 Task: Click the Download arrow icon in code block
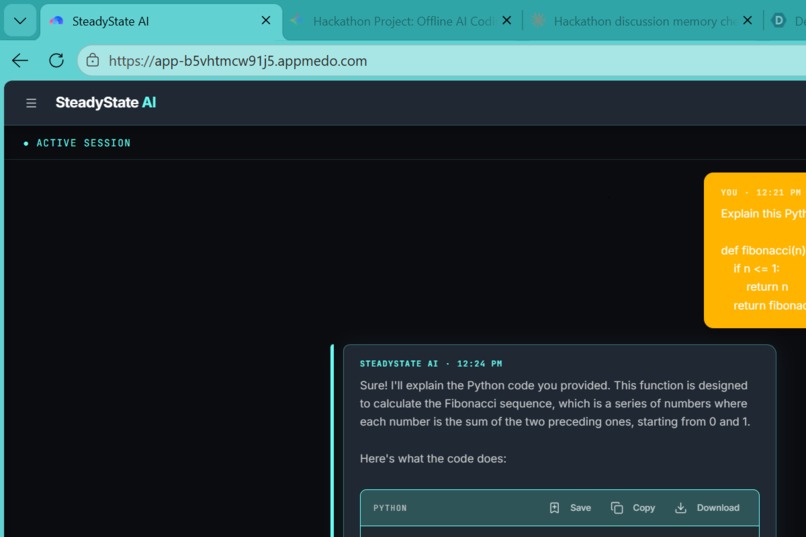pyautogui.click(x=681, y=508)
